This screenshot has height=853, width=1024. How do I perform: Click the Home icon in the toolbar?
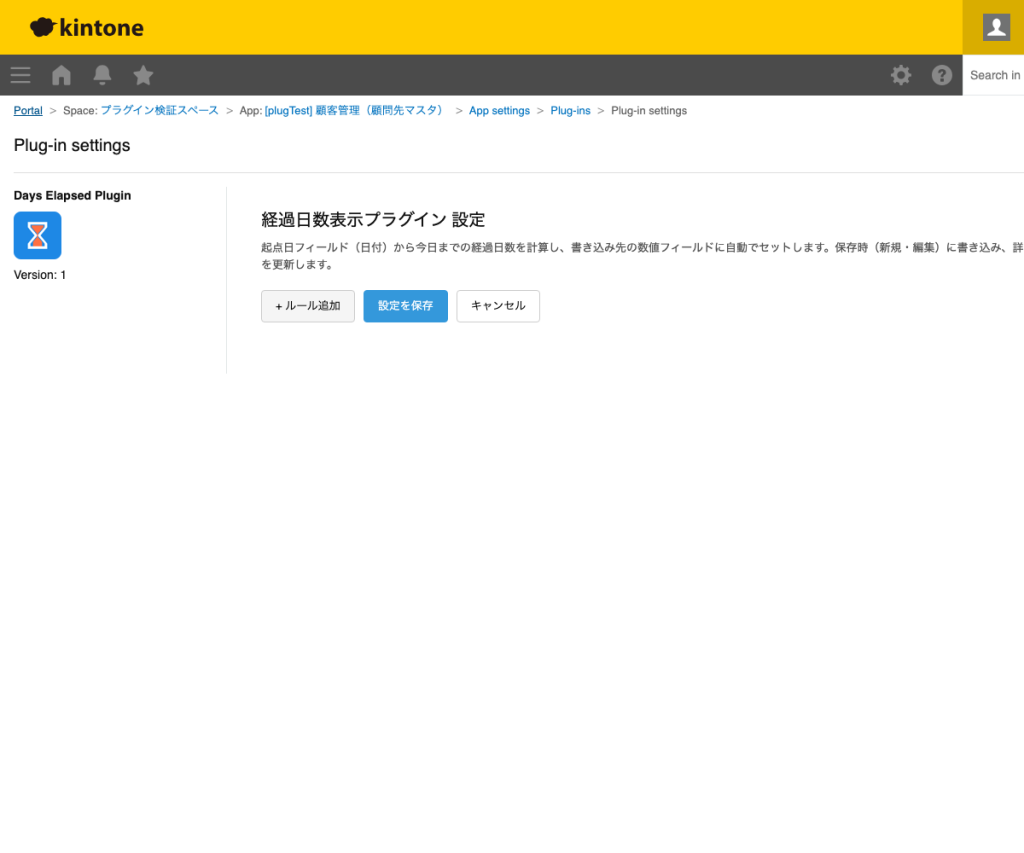[61, 75]
